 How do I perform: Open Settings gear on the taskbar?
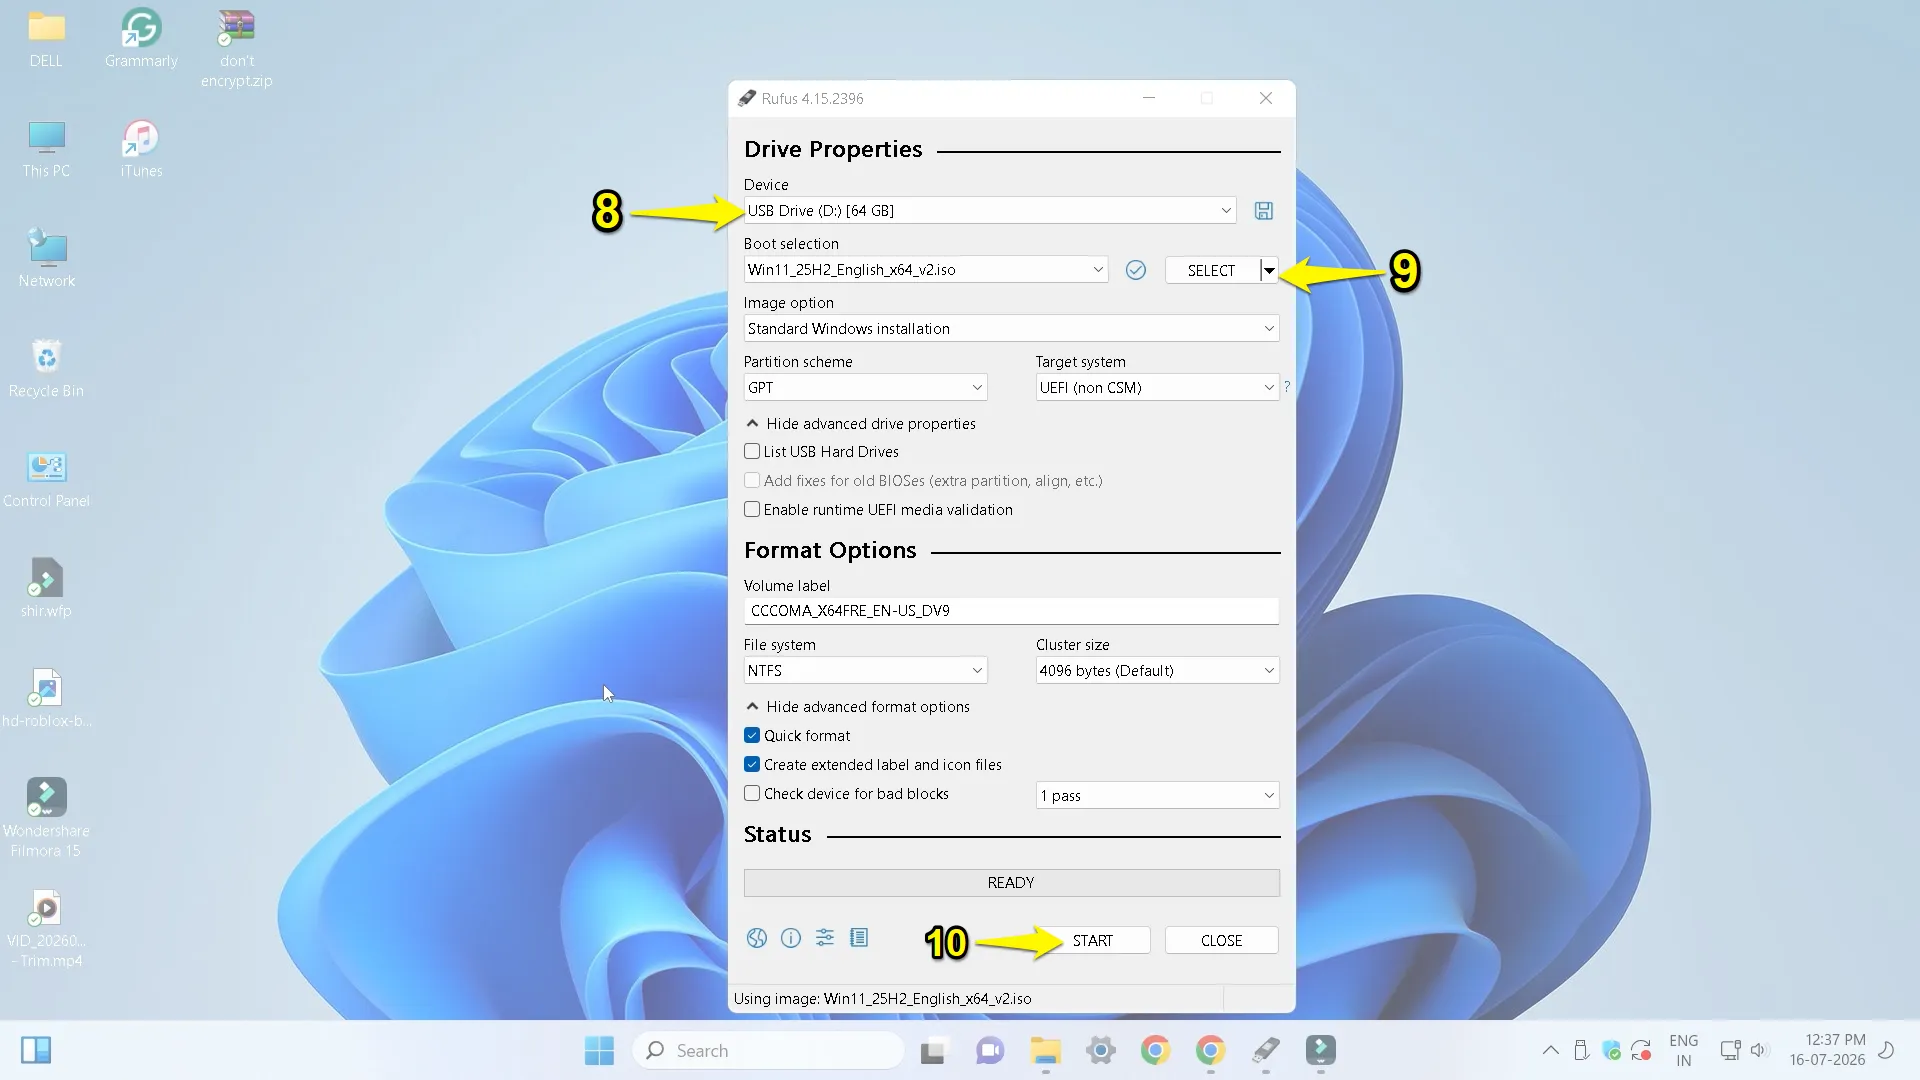[1100, 1050]
